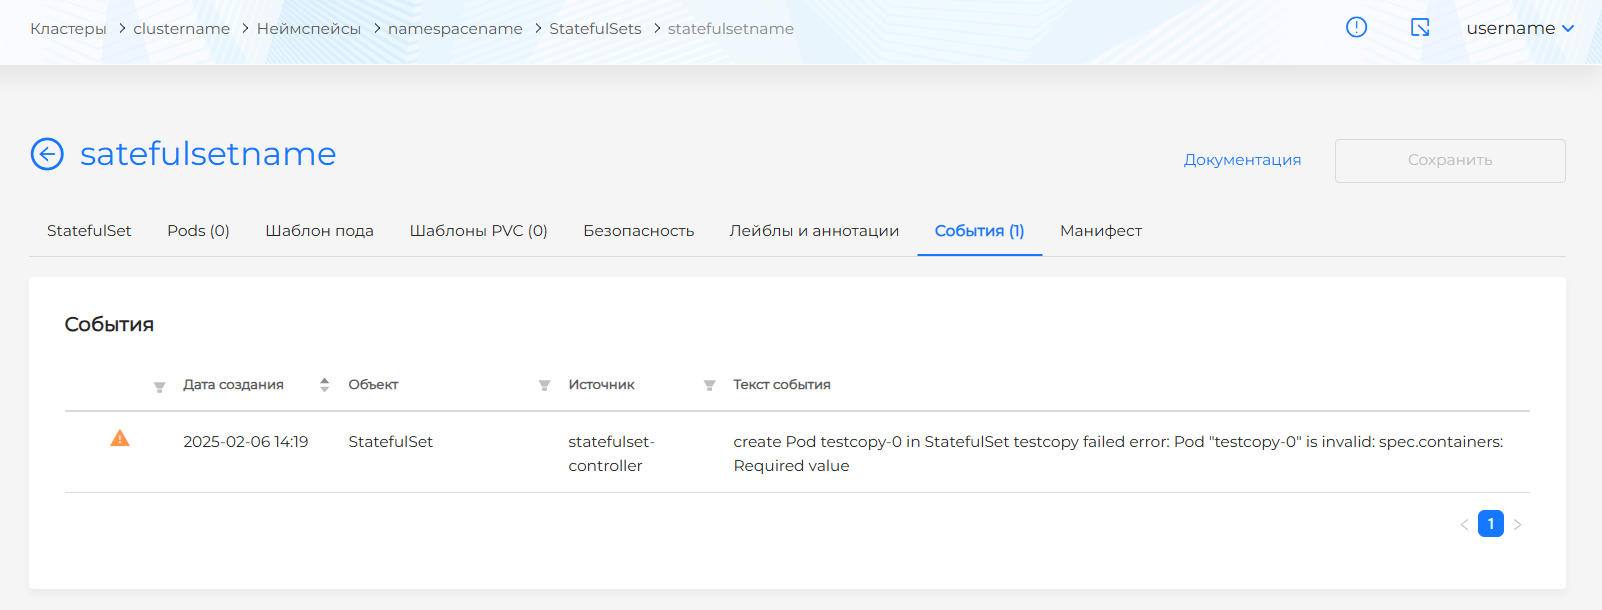This screenshot has height=610, width=1602.
Task: Click the back arrow next to satefulsetname
Action: coord(47,154)
